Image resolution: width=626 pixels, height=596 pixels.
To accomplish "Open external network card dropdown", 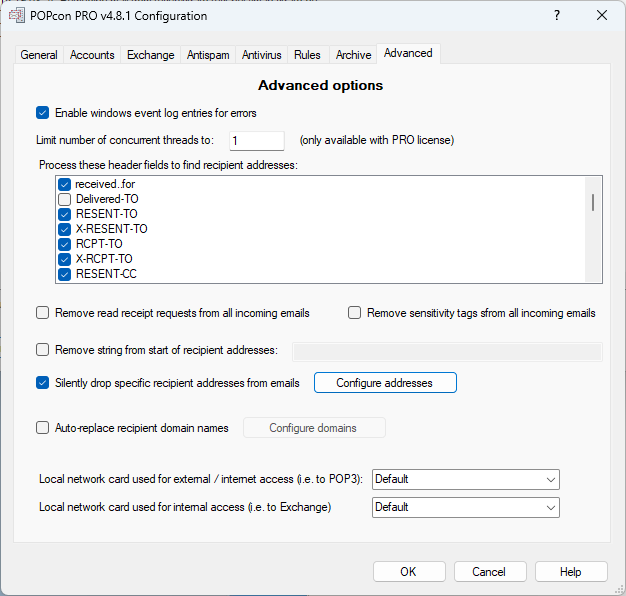I will coord(465,479).
